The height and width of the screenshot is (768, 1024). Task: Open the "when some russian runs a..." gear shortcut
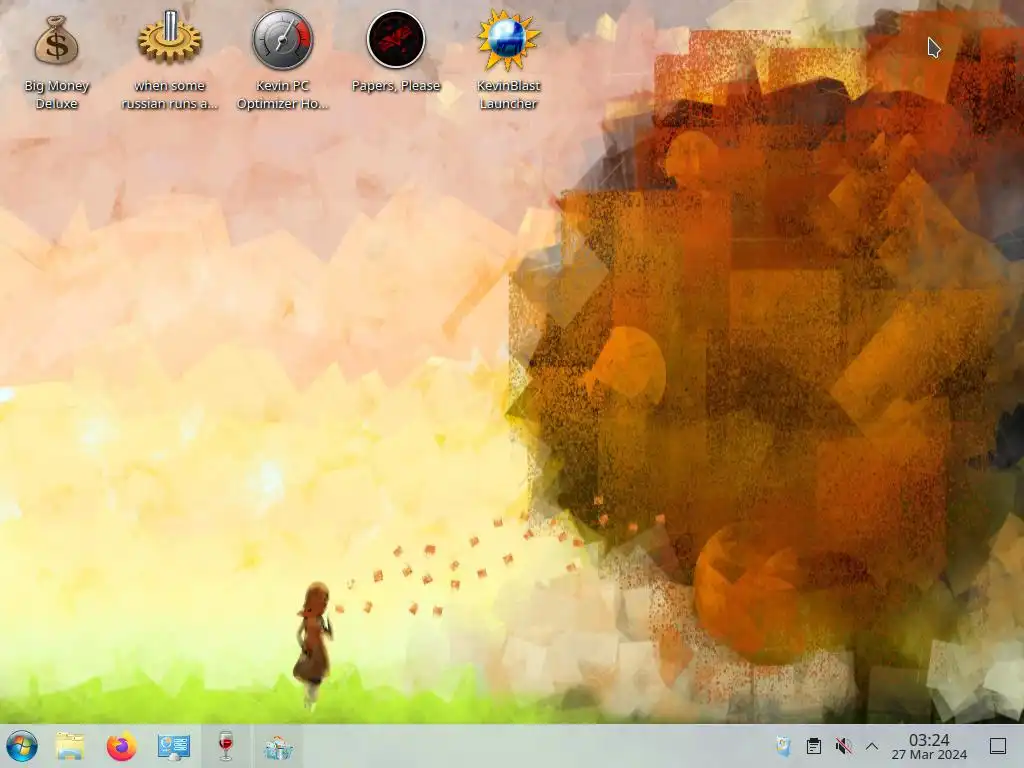[170, 38]
